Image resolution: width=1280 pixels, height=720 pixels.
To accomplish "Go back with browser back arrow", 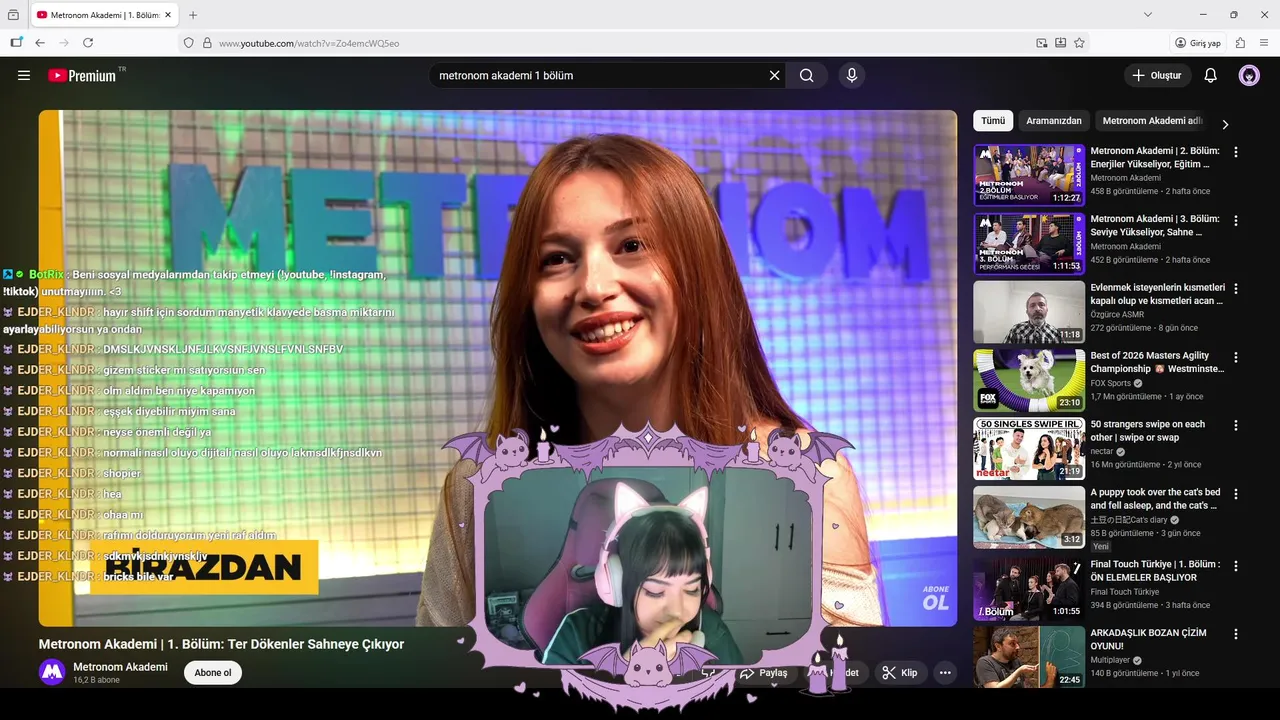I will click(40, 43).
